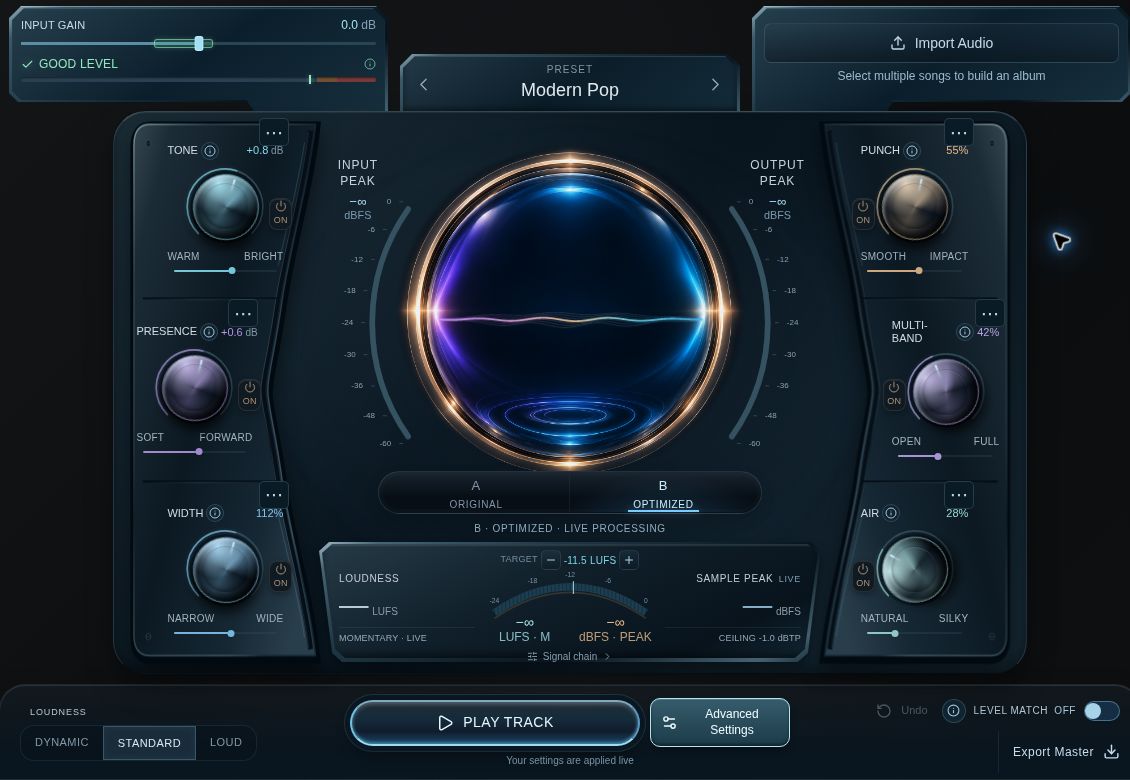Toggle the Width module ON power switch

(x=280, y=575)
